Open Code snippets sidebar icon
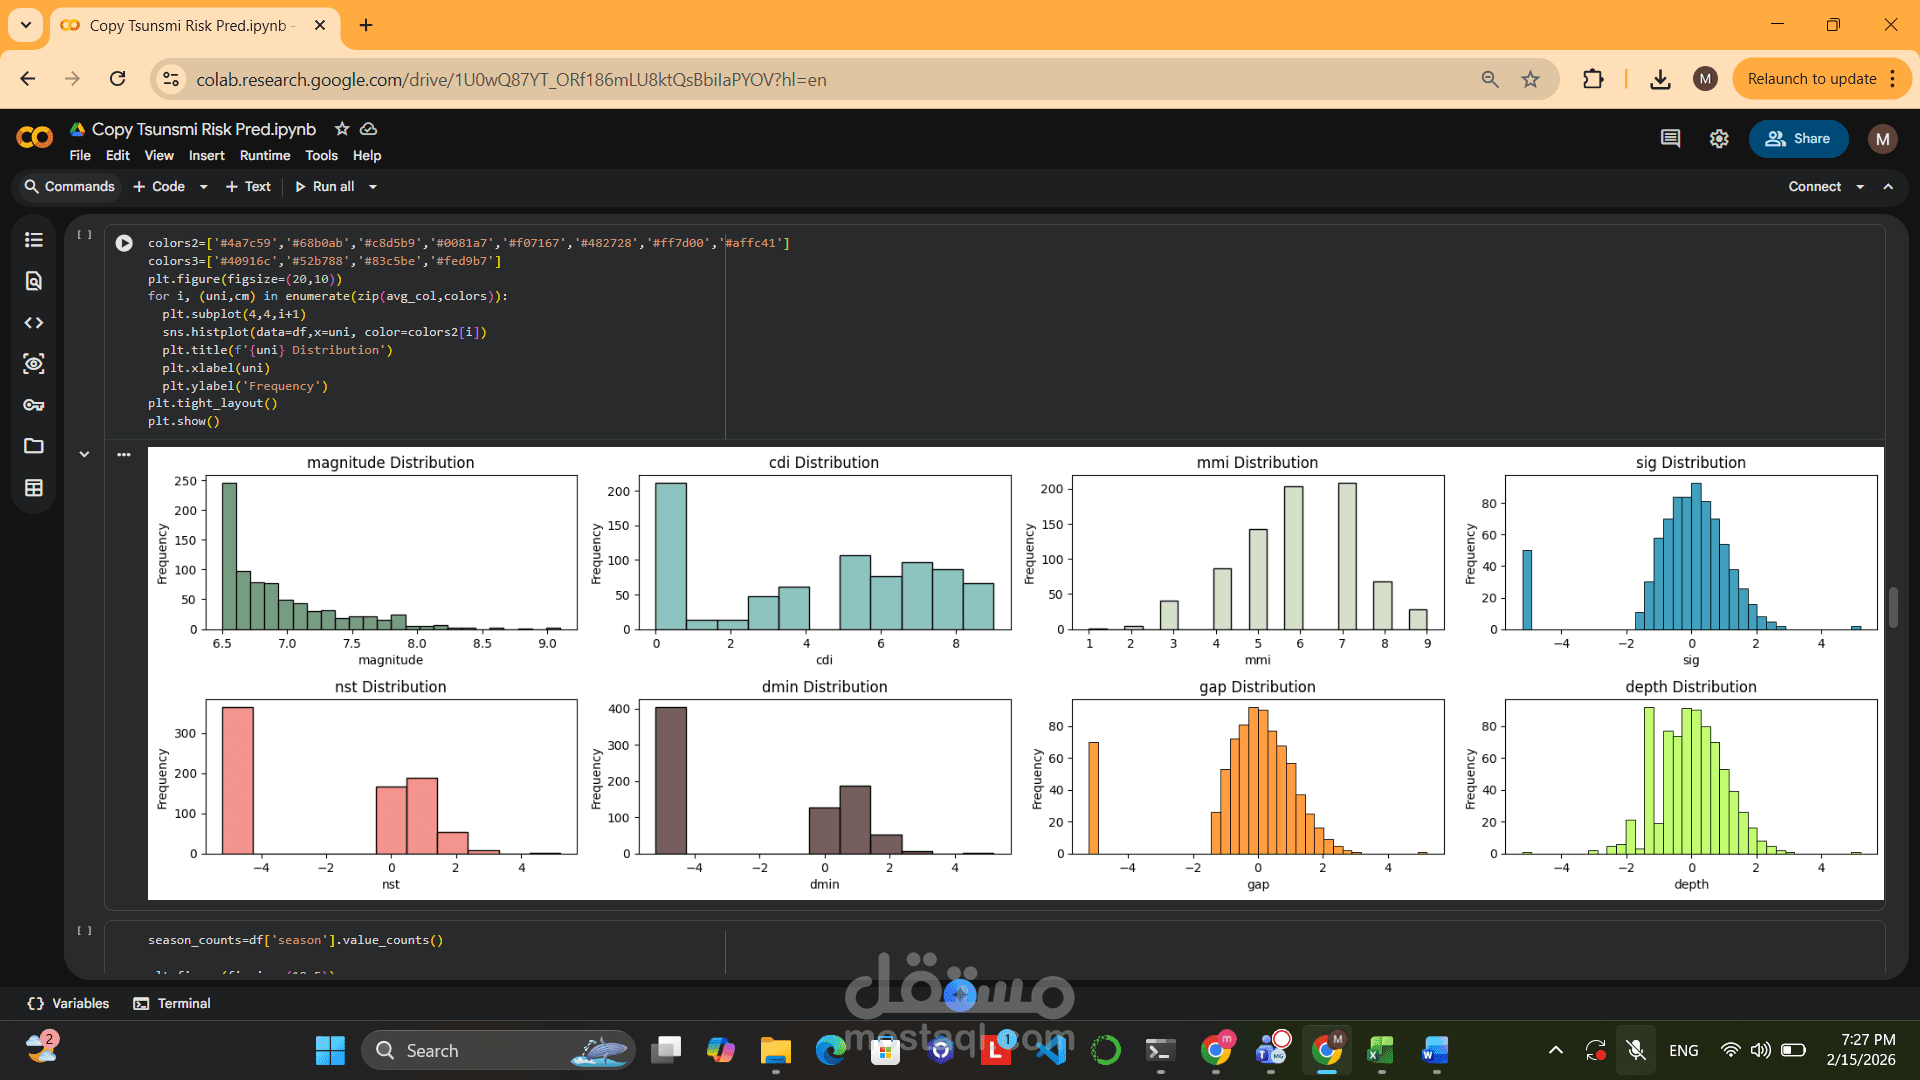The image size is (1920, 1080). [34, 323]
